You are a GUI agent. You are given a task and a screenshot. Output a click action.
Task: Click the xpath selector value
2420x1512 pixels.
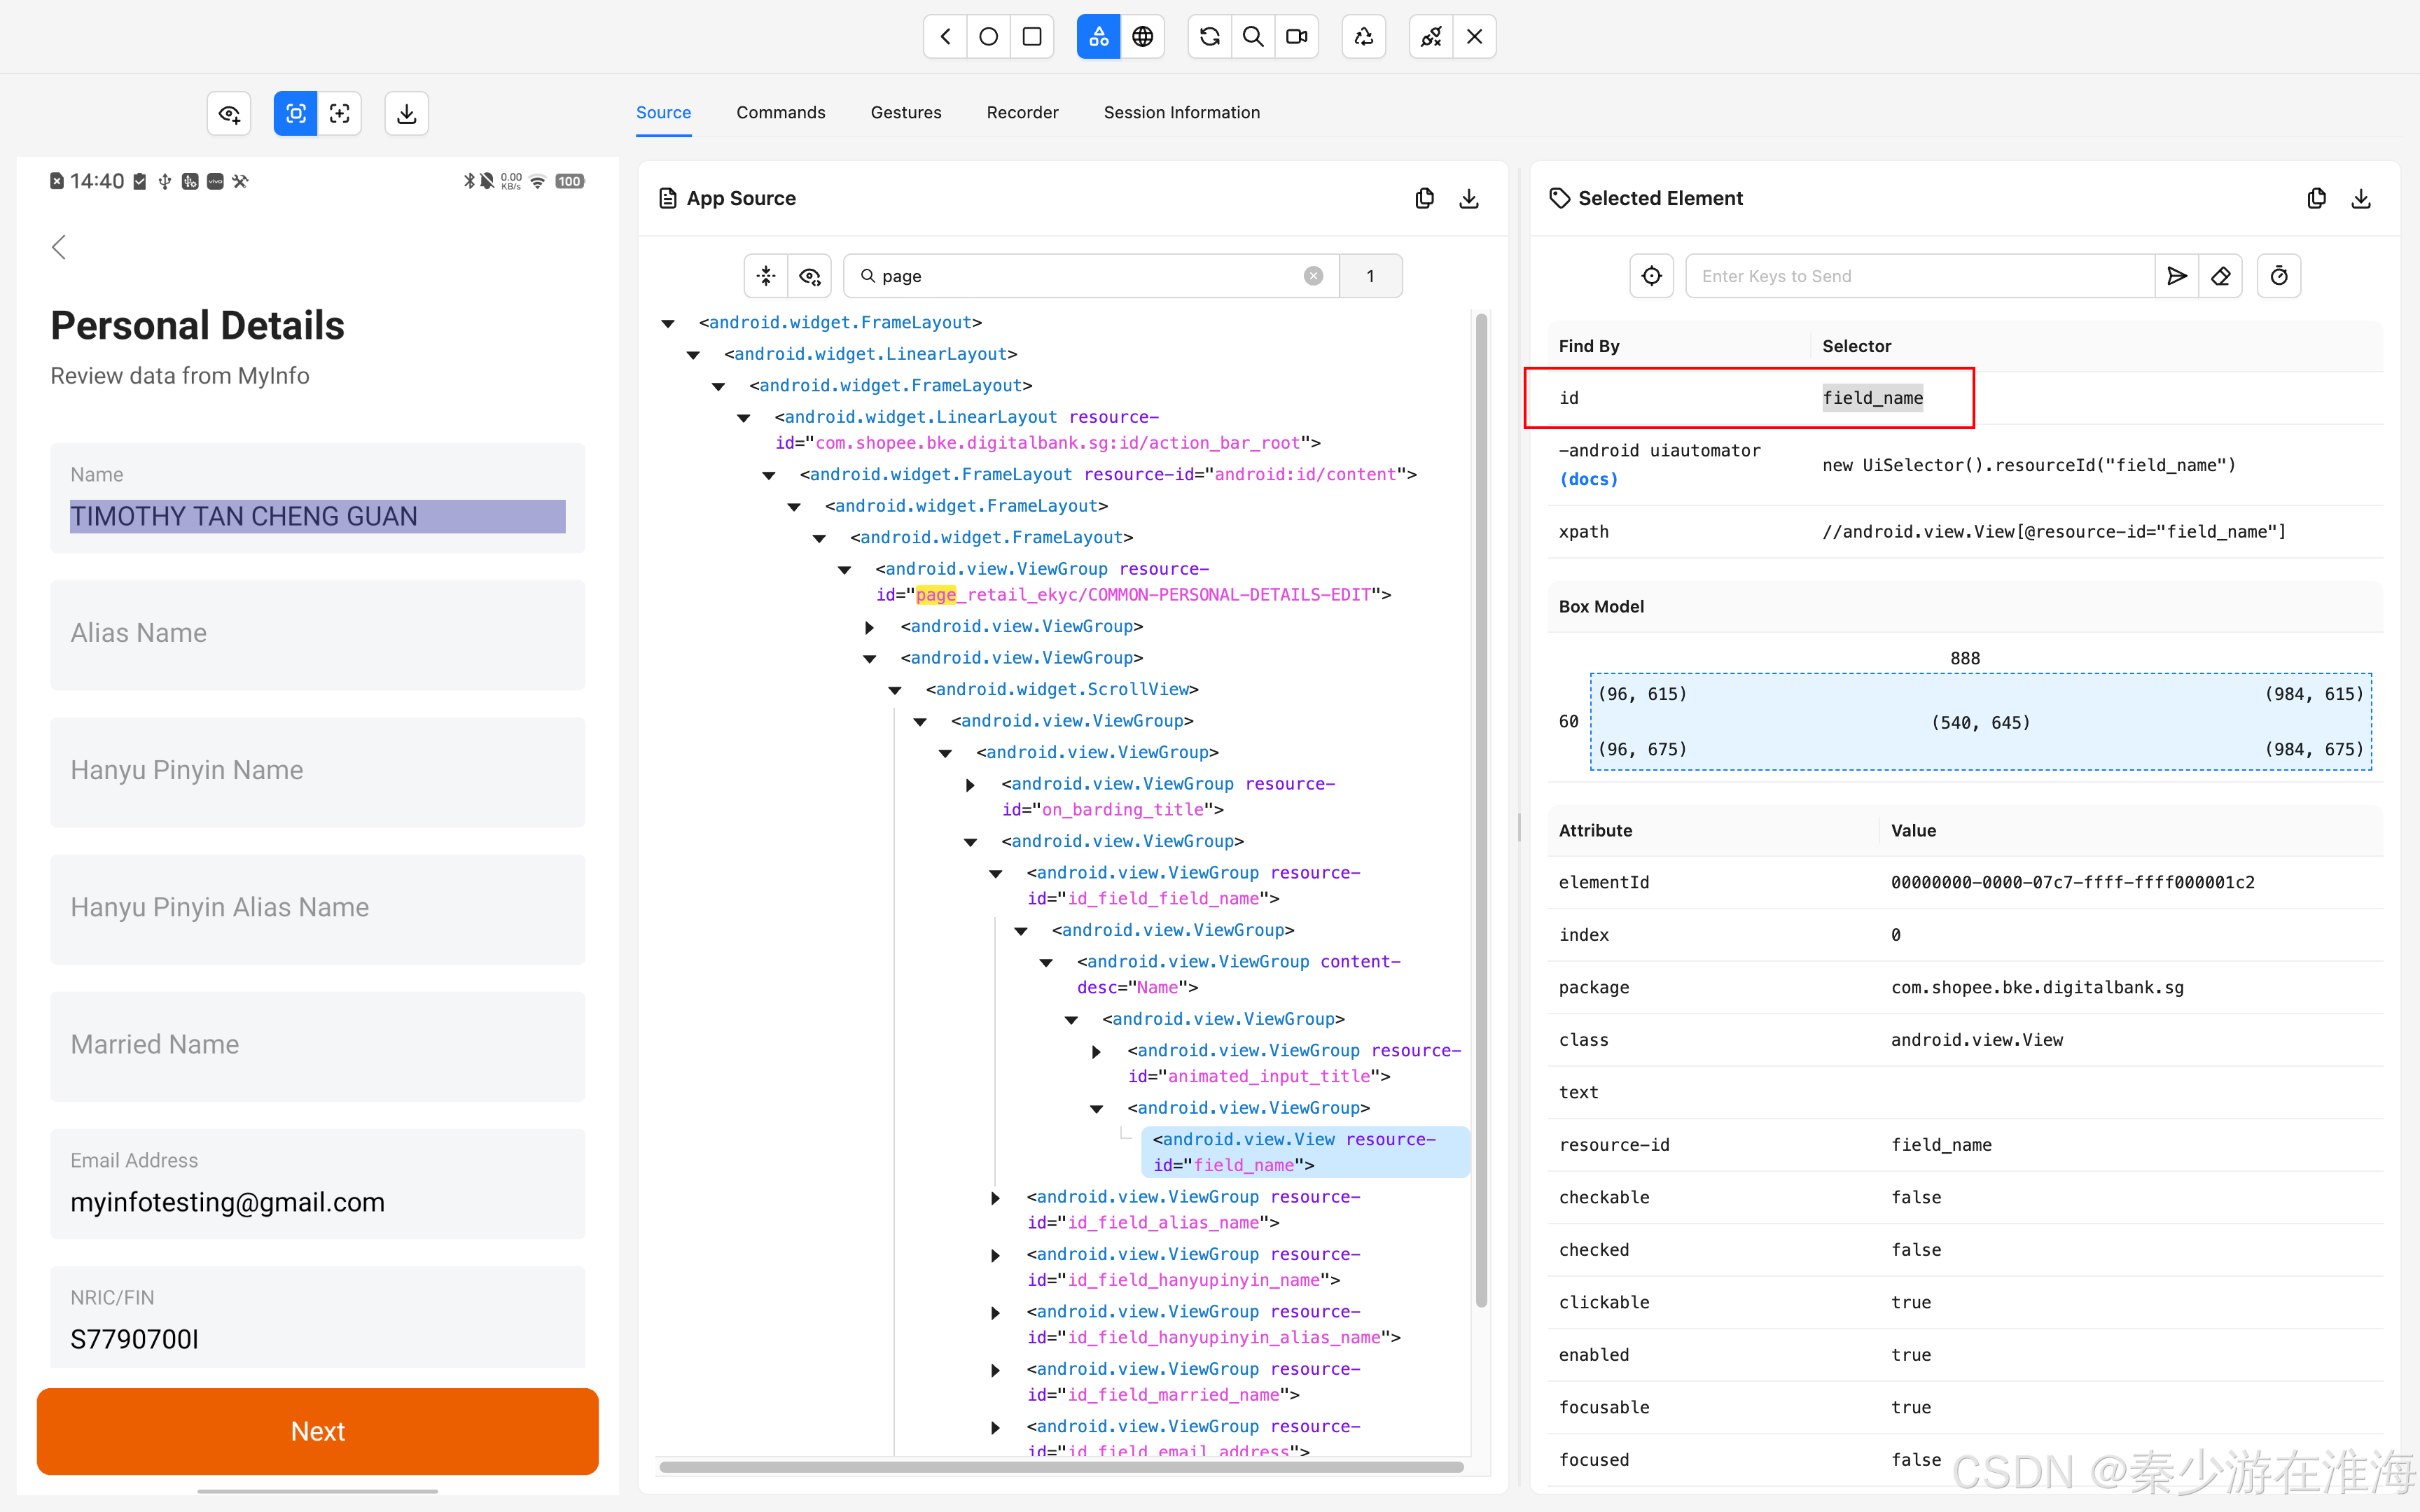[2054, 532]
